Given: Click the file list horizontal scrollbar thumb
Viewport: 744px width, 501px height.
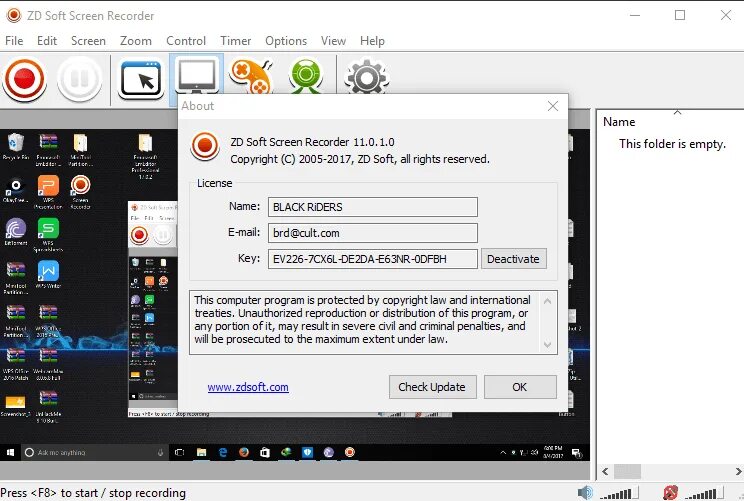Looking at the screenshot, I should pos(627,472).
